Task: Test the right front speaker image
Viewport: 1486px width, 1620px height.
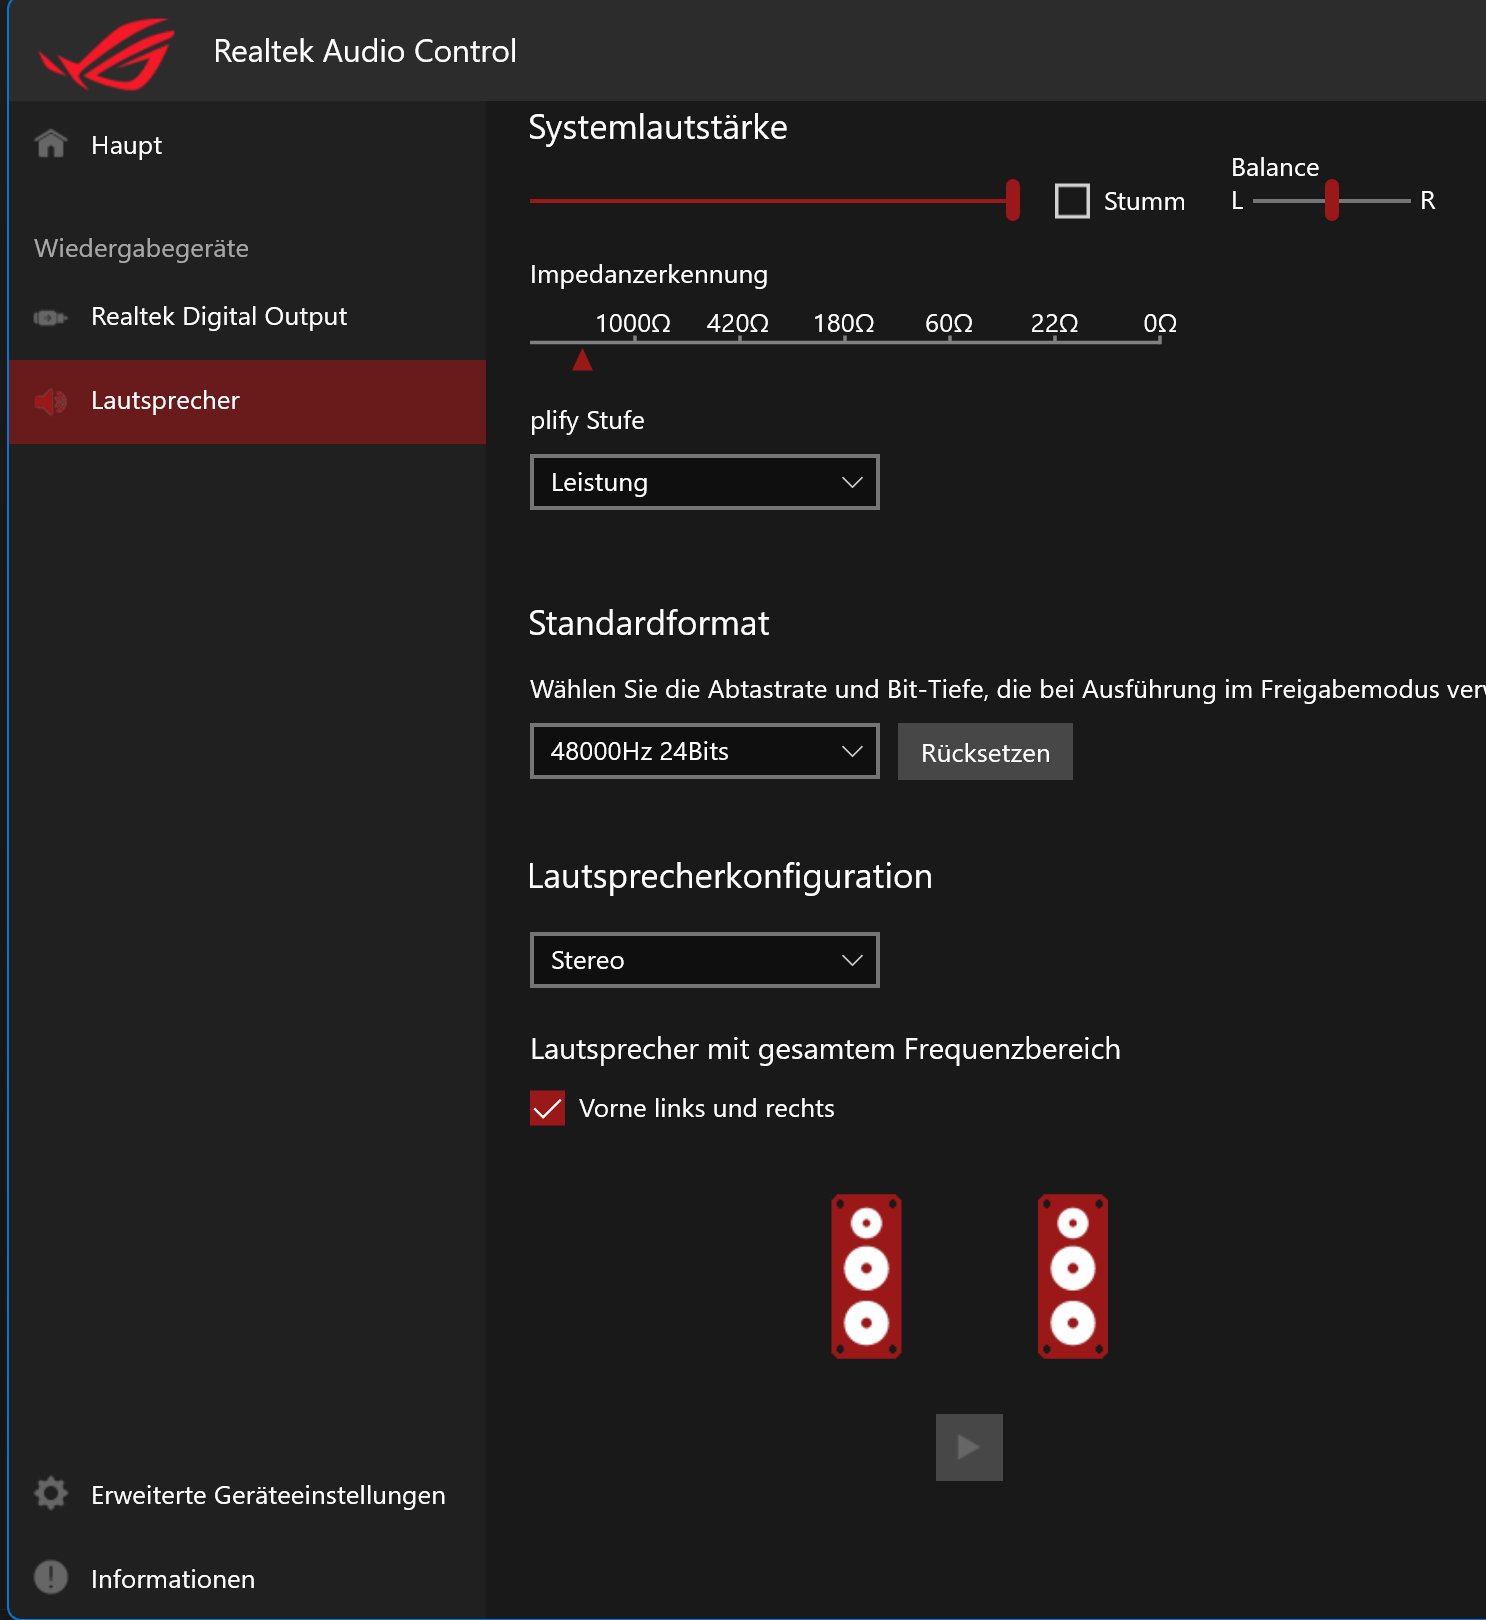Action: 1073,1276
